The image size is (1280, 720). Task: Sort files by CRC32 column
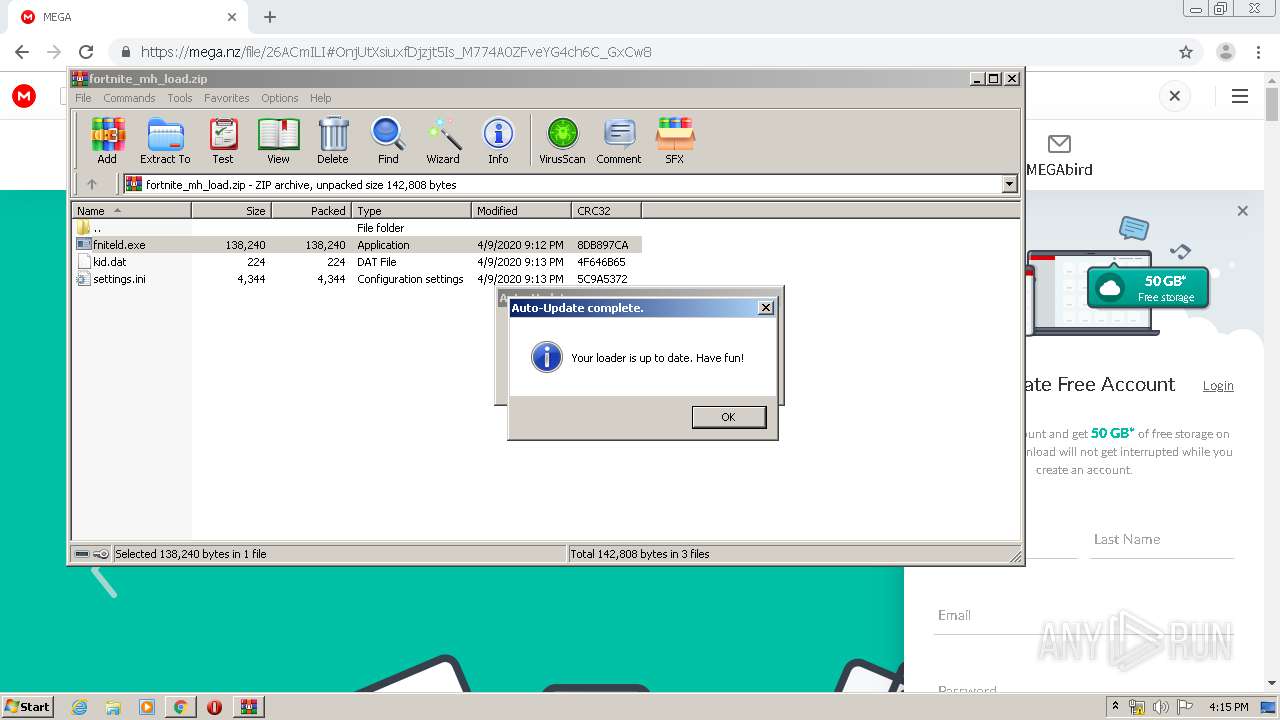pyautogui.click(x=606, y=210)
